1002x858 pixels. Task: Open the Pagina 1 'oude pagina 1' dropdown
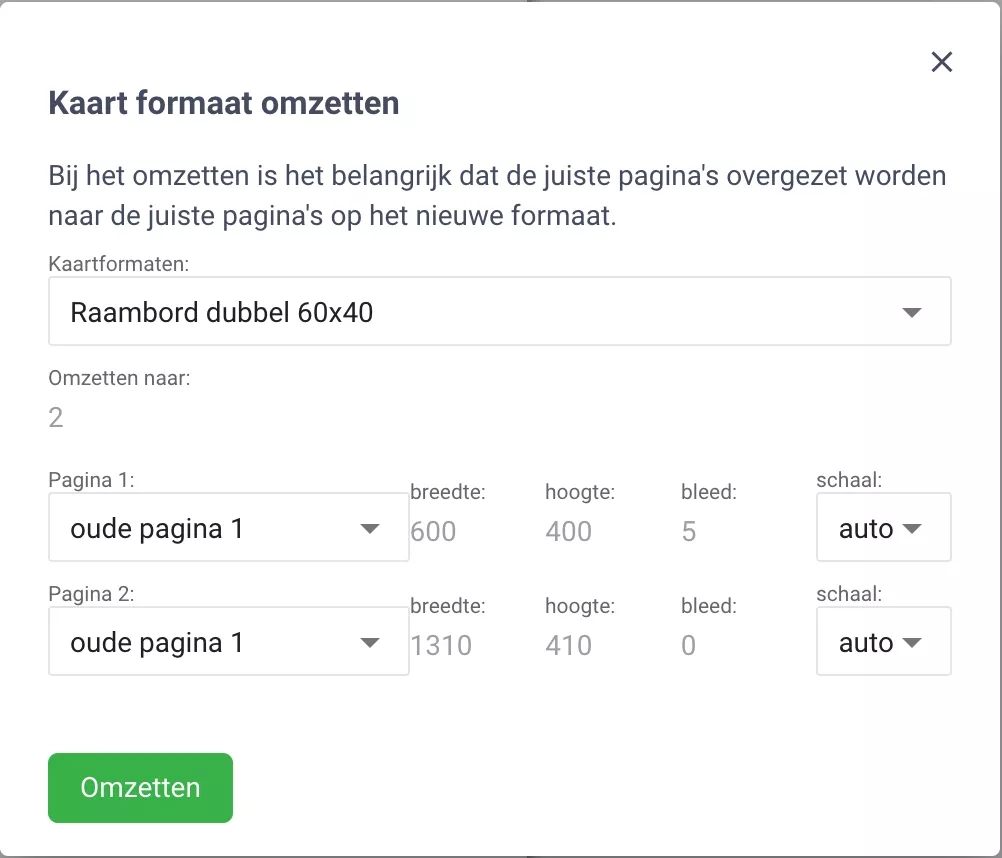click(x=210, y=528)
